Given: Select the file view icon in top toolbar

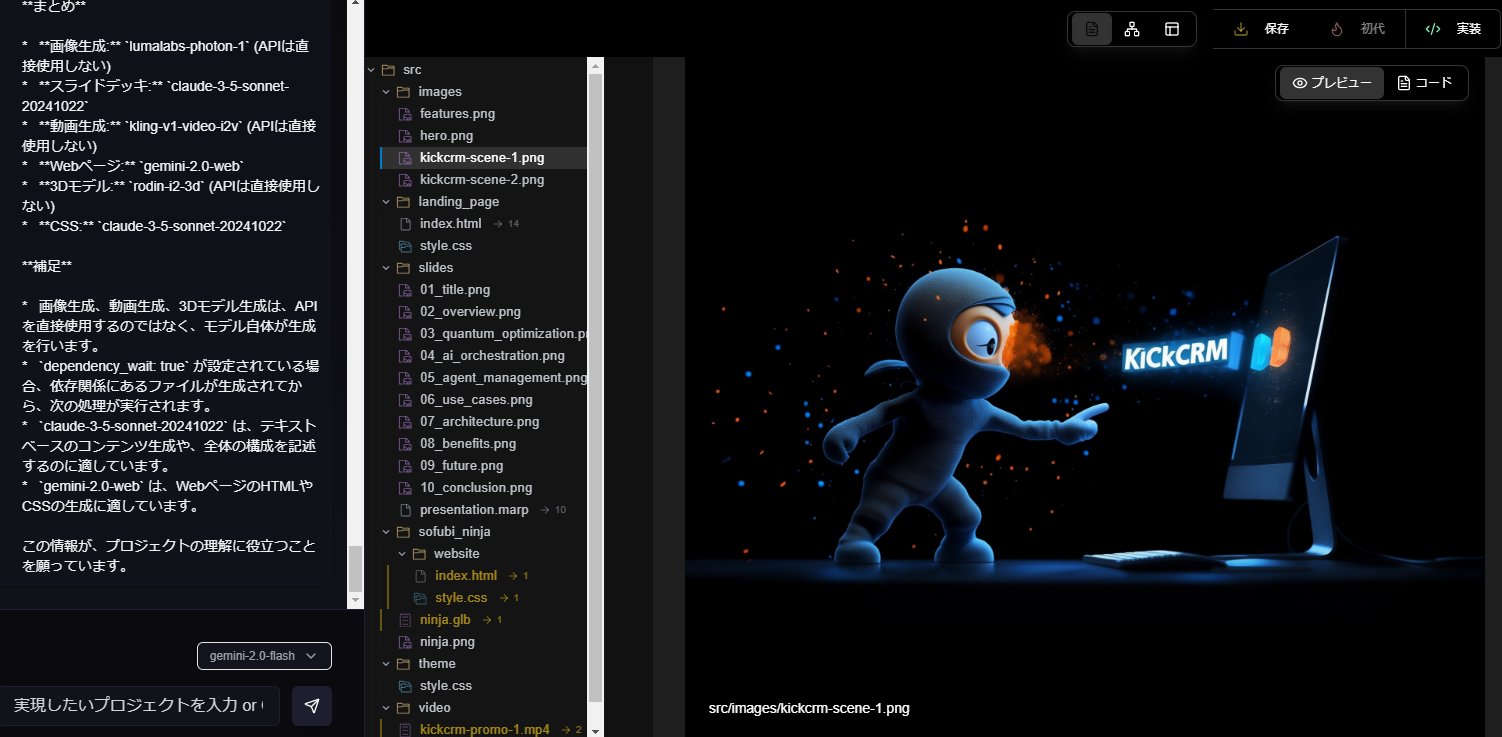Looking at the screenshot, I should pos(1092,29).
